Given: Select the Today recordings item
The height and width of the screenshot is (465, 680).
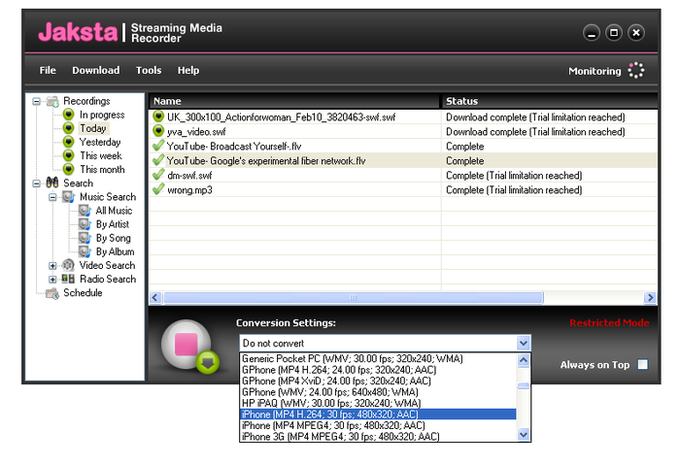Looking at the screenshot, I should [x=93, y=128].
